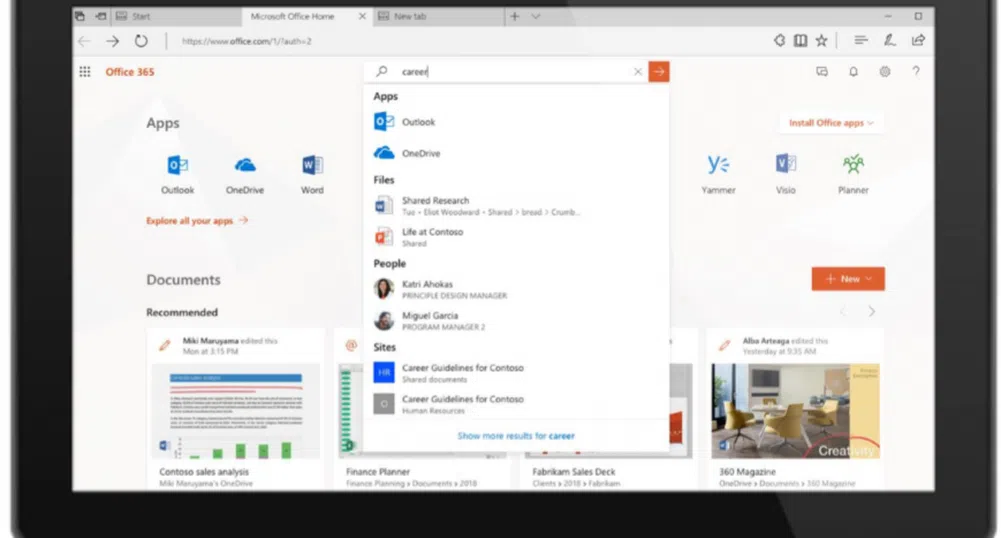Open the tab preview chevron dropdown

536,17
